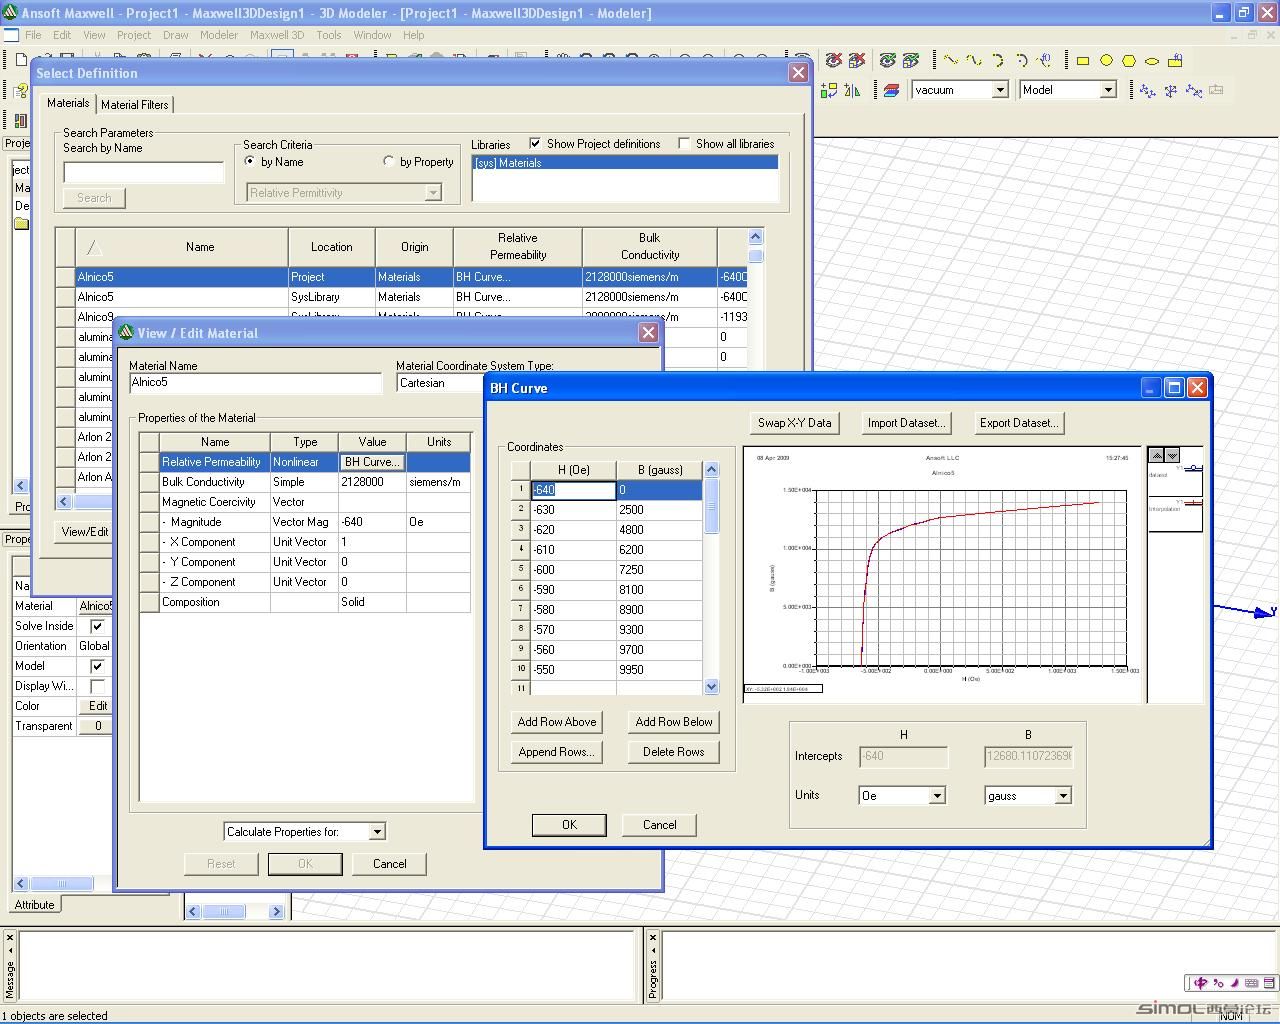Select the Materials tab
The image size is (1280, 1024).
(x=68, y=103)
